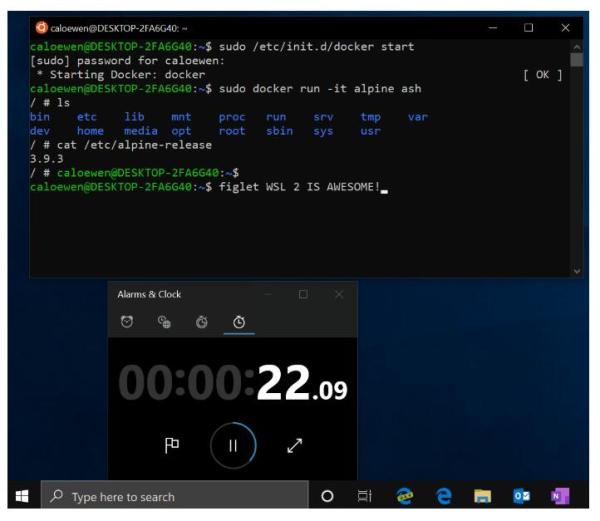The width and height of the screenshot is (600, 521).
Task: Open Outlook from the taskbar
Action: point(521,496)
